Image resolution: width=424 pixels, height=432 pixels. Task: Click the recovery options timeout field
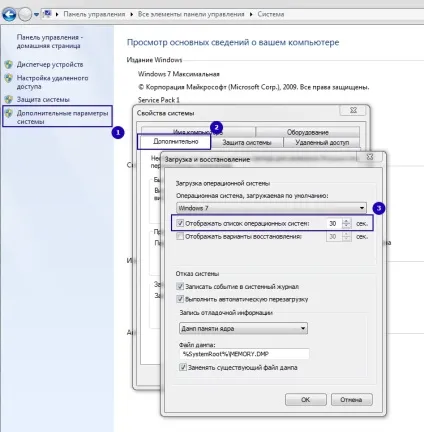pos(334,237)
